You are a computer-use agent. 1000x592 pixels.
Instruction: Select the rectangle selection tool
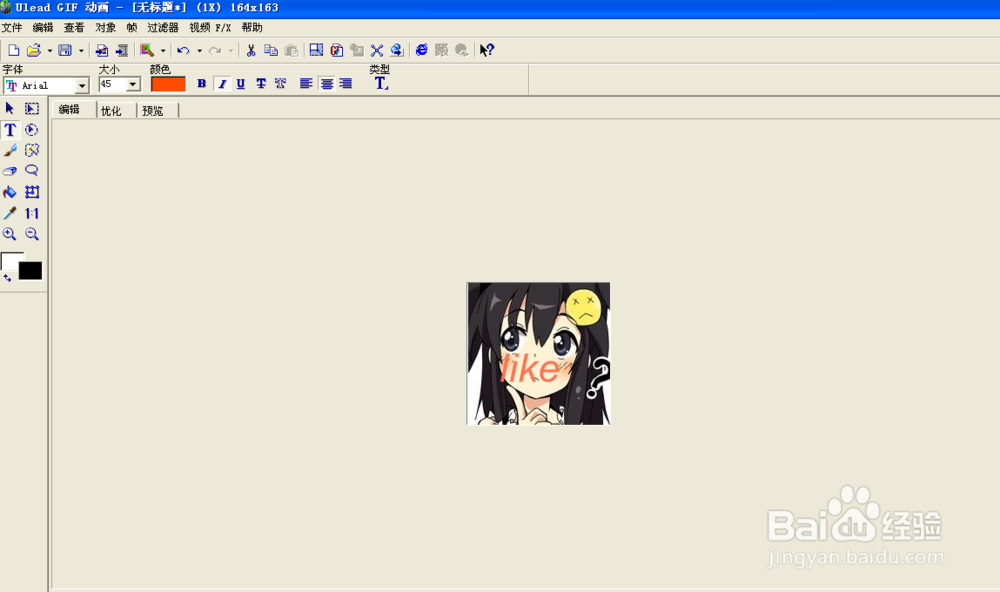click(x=31, y=108)
